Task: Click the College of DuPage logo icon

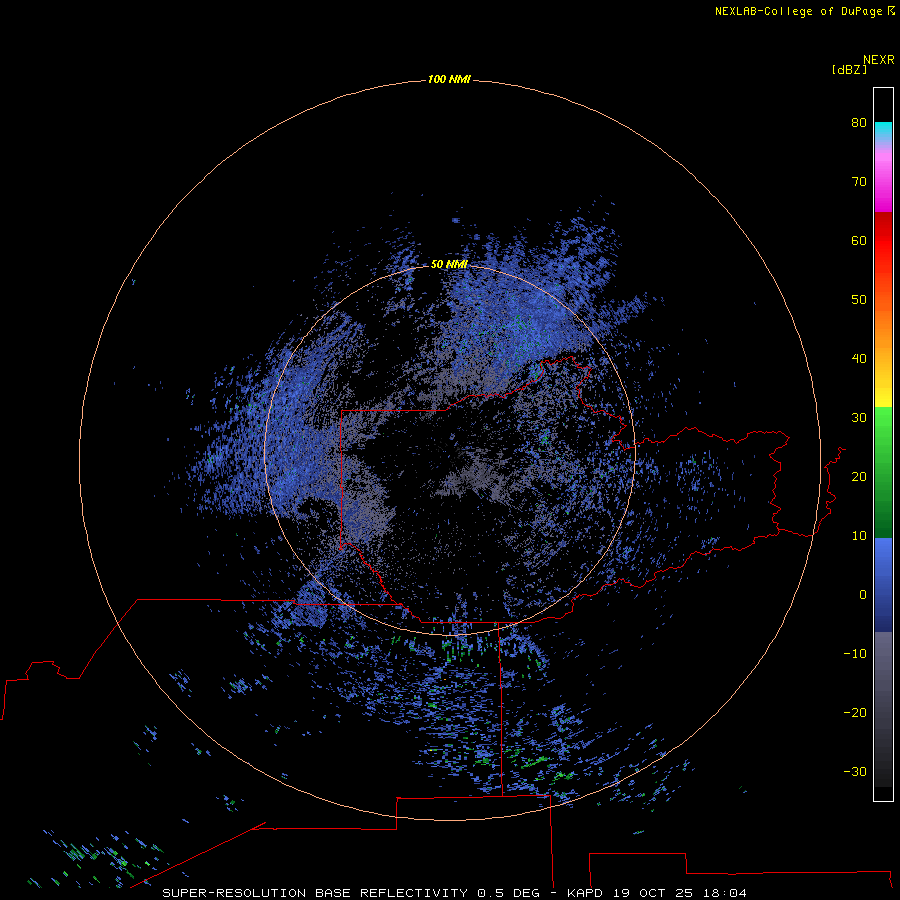Action: (891, 11)
